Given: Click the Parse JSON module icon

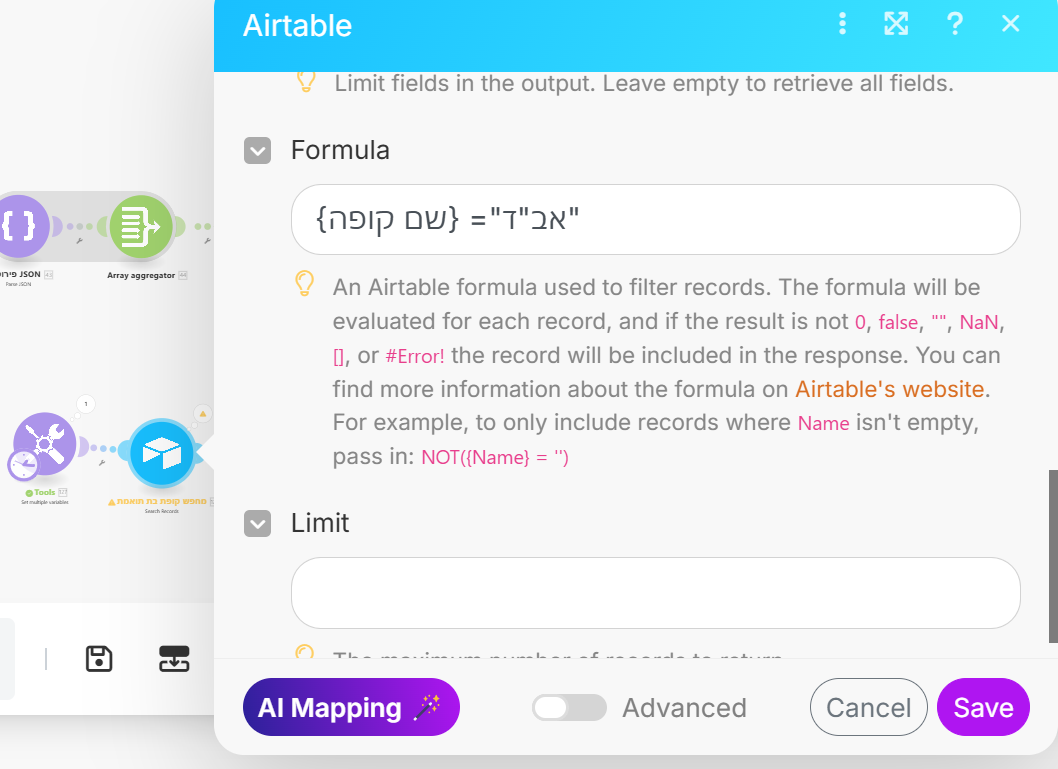Looking at the screenshot, I should [18, 228].
